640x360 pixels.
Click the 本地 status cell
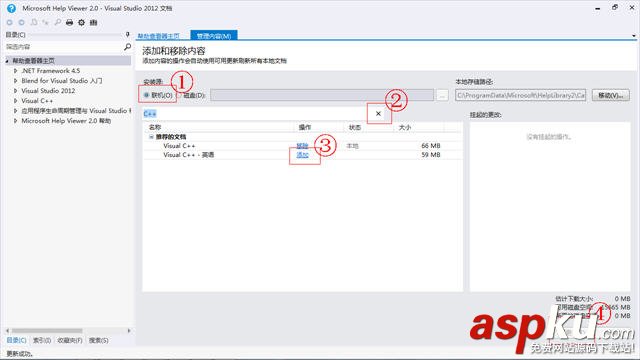352,146
